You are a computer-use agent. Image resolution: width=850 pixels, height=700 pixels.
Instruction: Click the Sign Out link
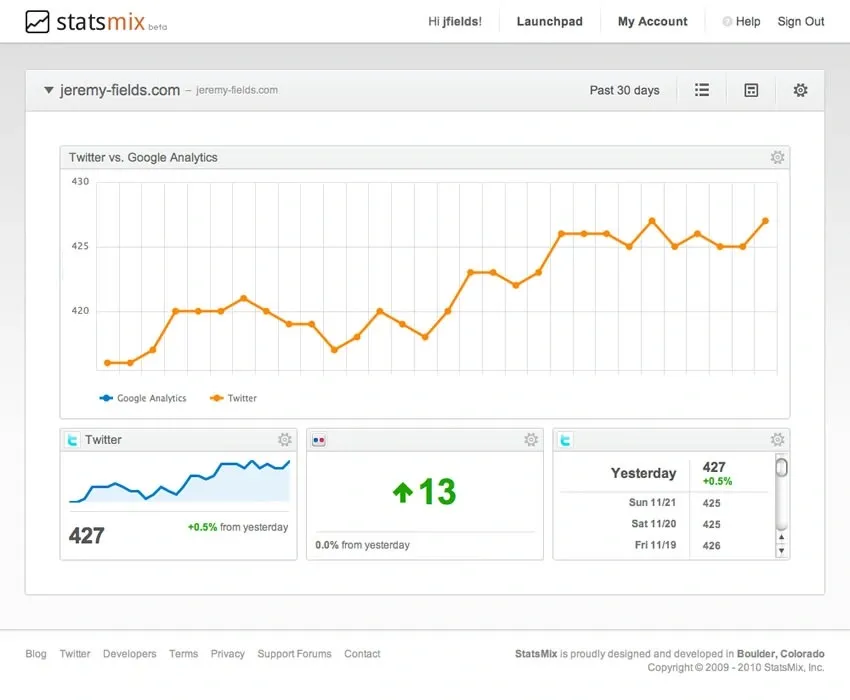[x=801, y=21]
